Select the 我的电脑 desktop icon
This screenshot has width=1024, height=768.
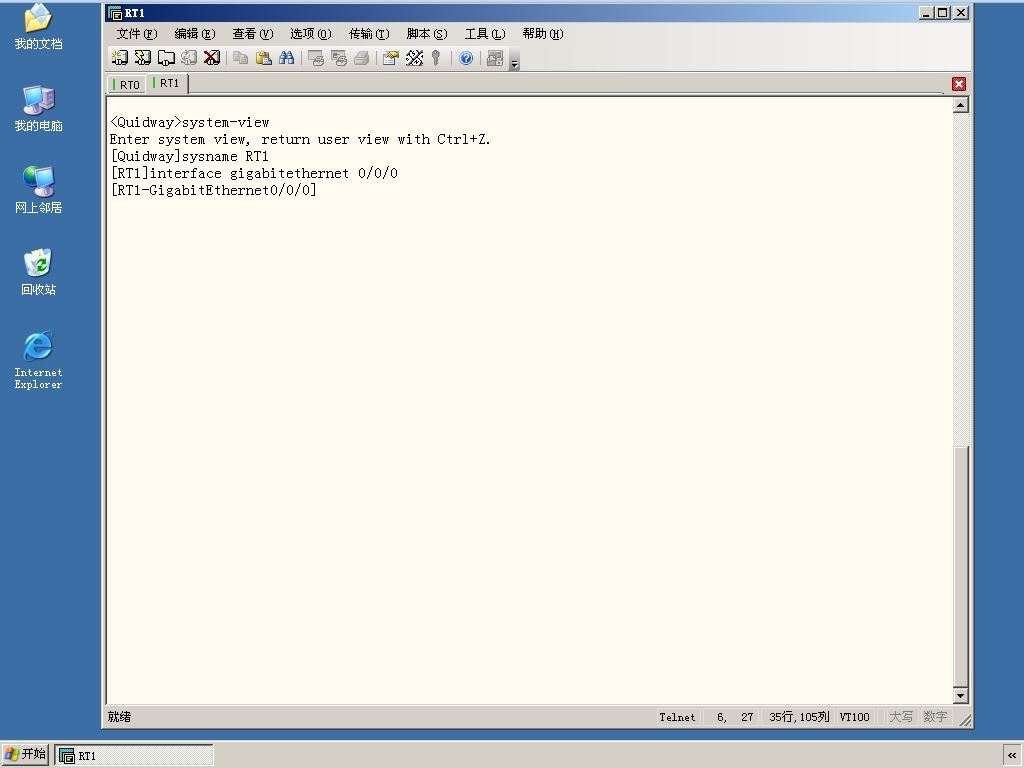(x=39, y=108)
